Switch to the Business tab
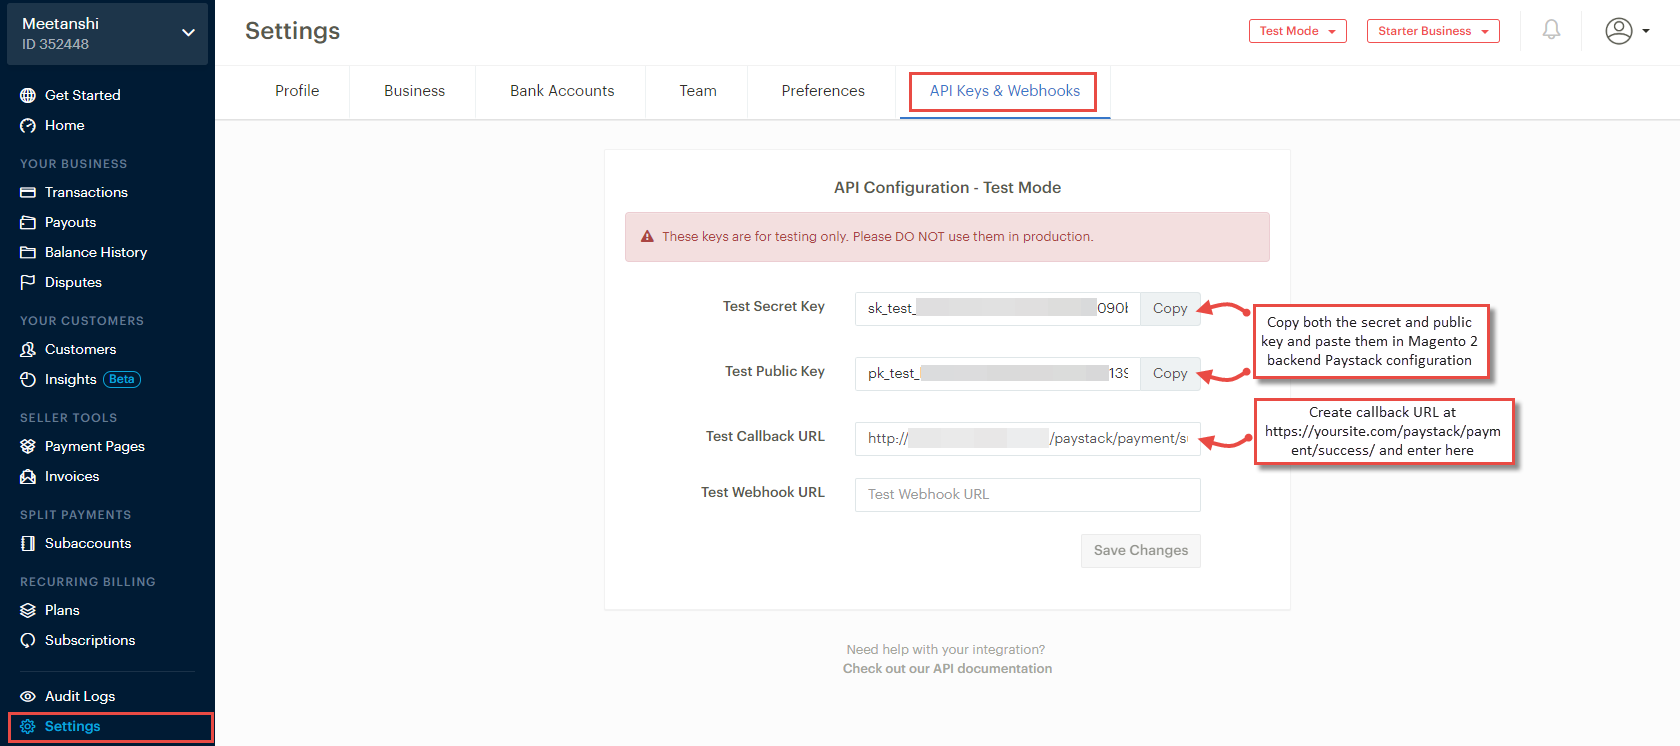1680x746 pixels. coord(414,91)
